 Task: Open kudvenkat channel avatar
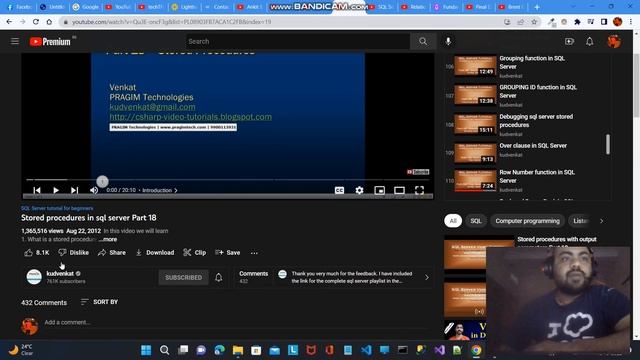[x=34, y=277]
